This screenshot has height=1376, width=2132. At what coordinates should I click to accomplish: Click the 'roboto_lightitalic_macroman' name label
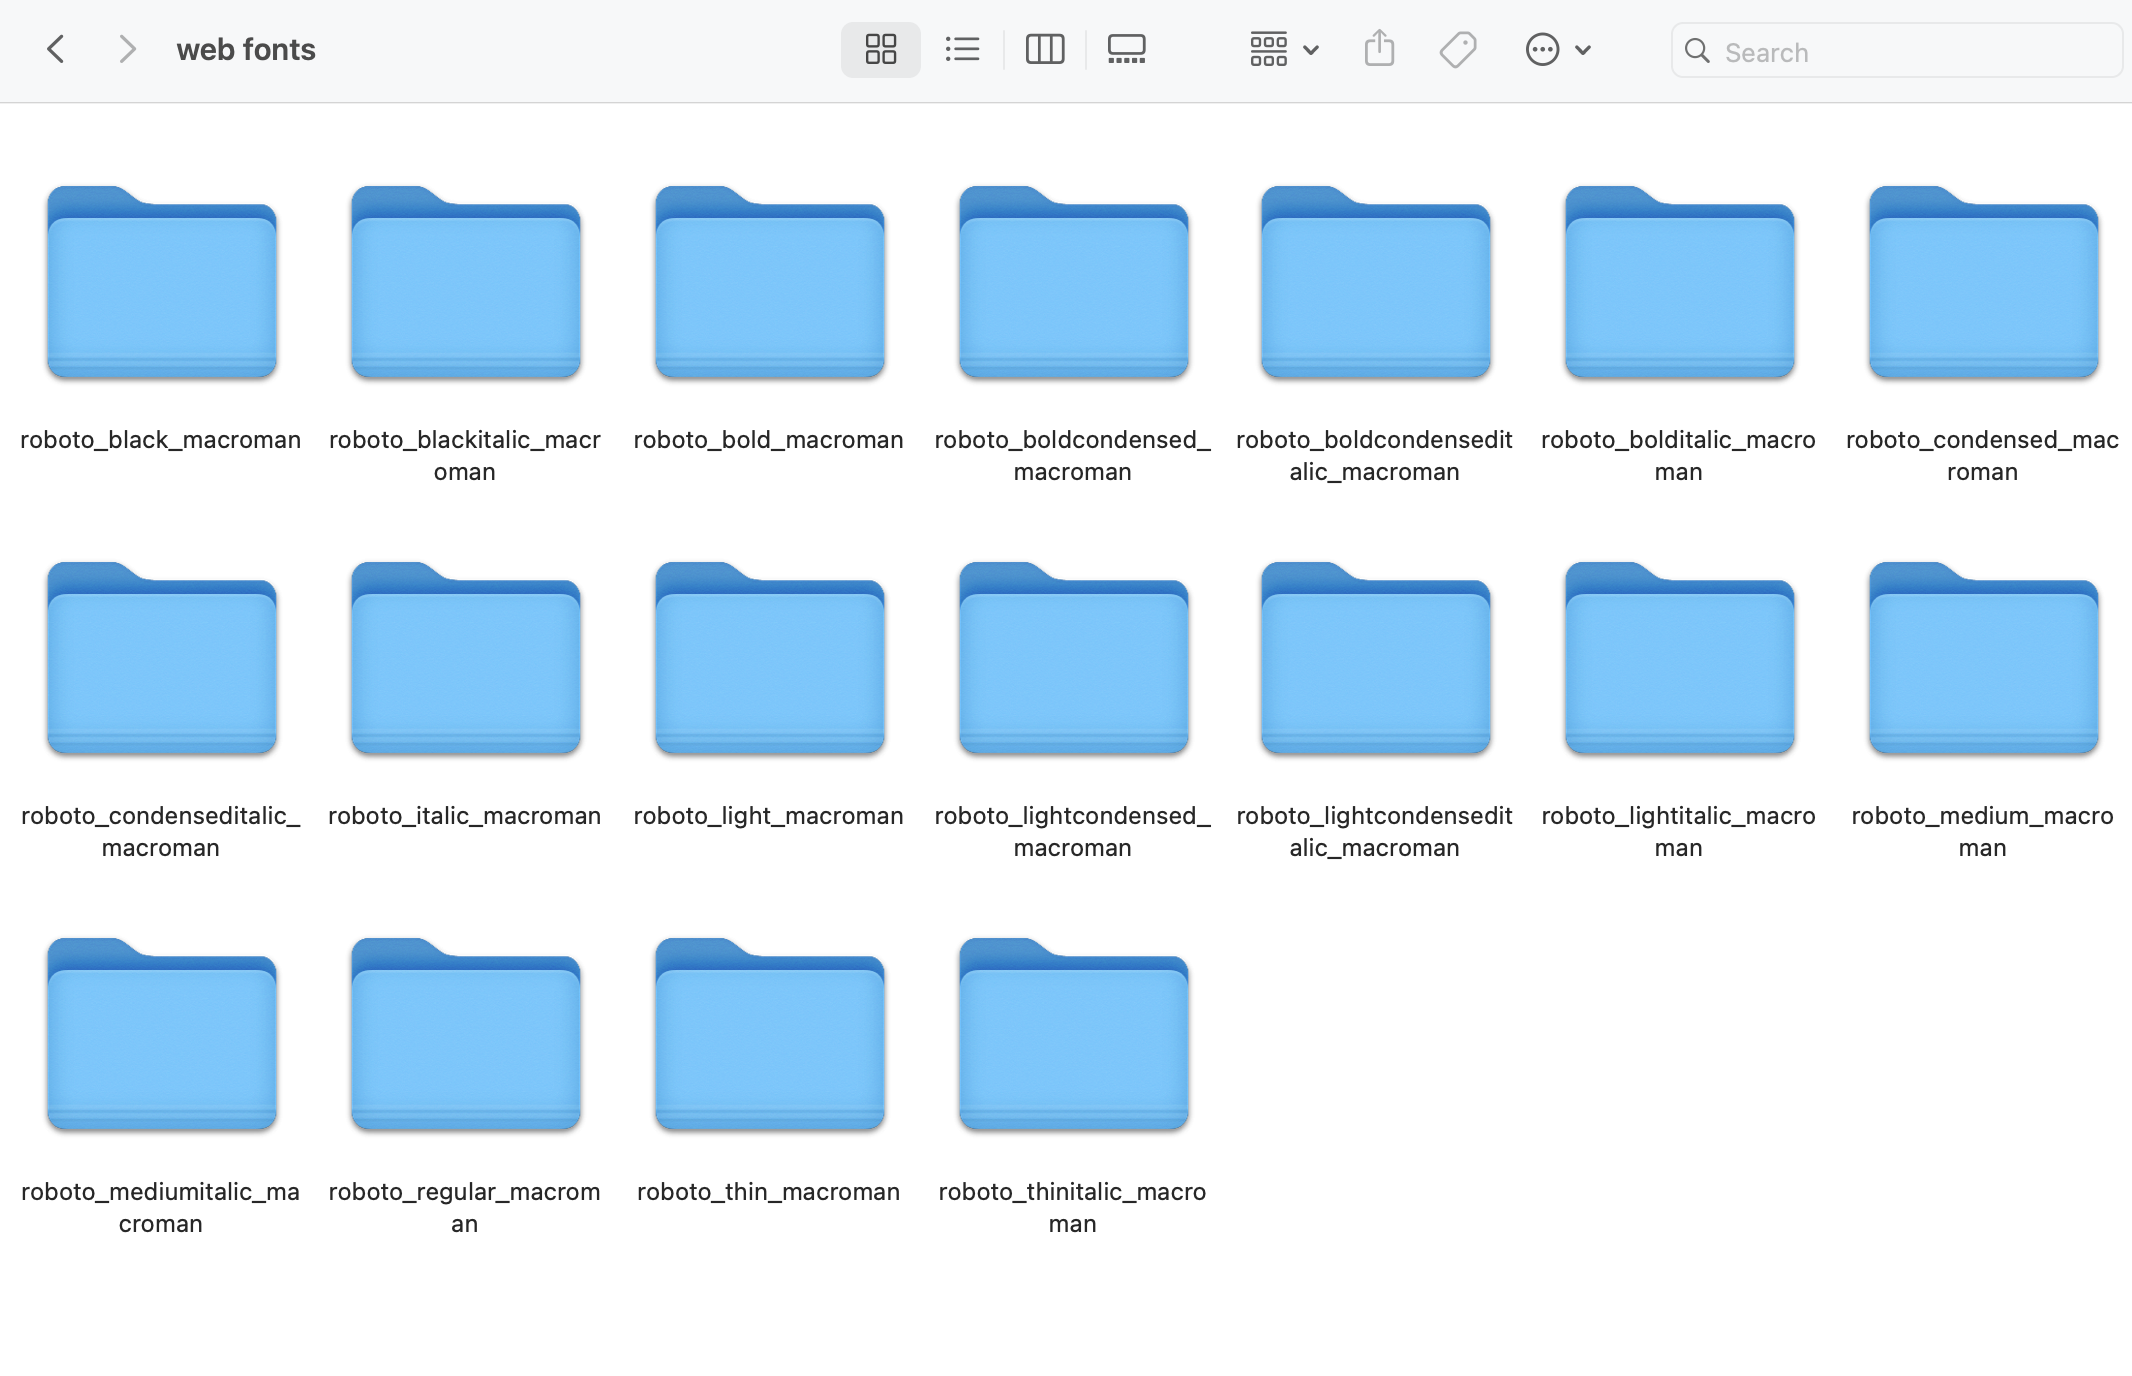(1678, 832)
